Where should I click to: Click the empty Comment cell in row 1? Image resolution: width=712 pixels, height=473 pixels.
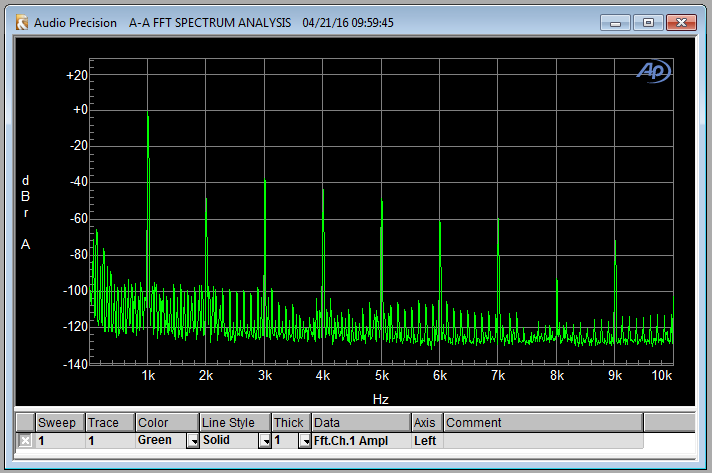pos(543,441)
